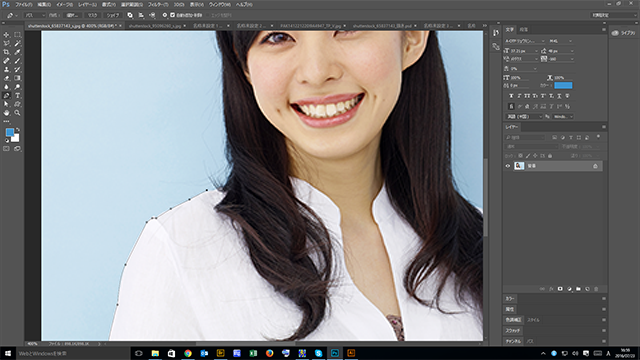This screenshot has width=640, height=360.
Task: Select the Healing Brush tool
Action: point(6,61)
